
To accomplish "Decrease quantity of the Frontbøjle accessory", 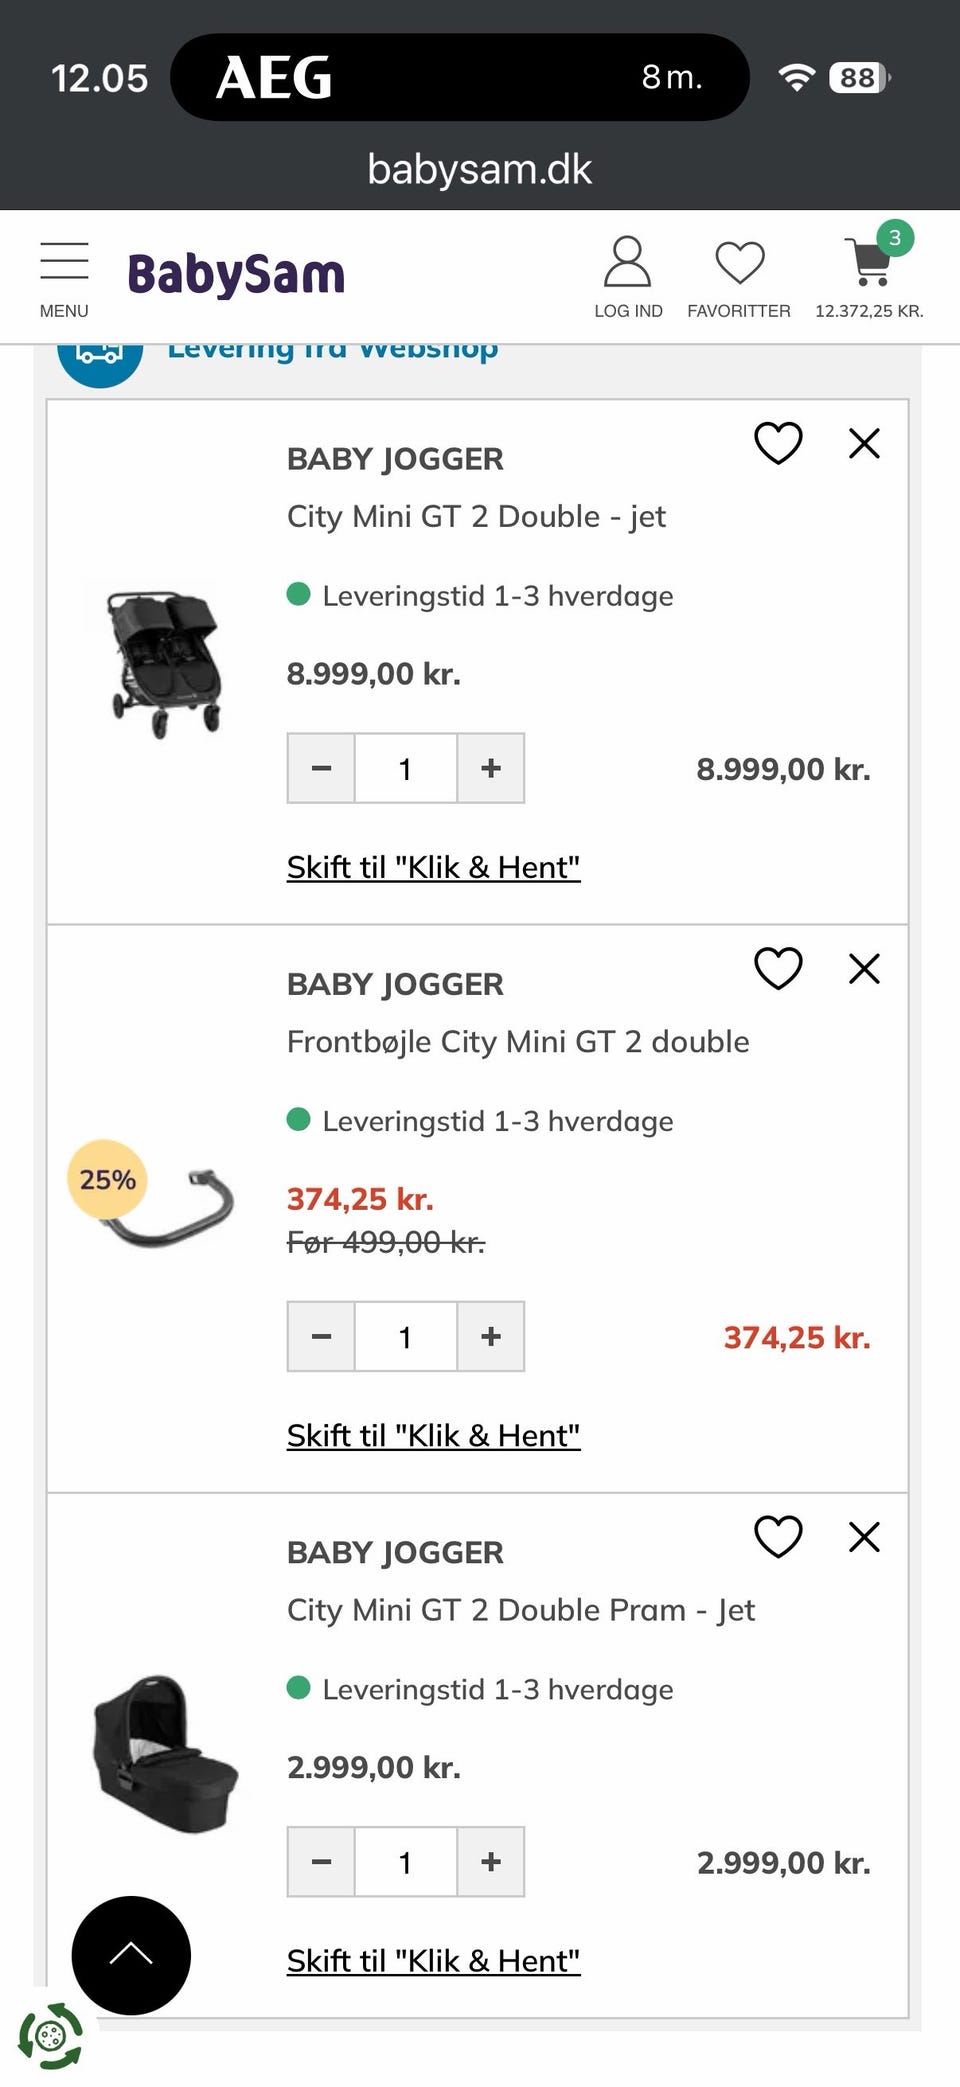I will pyautogui.click(x=320, y=1336).
